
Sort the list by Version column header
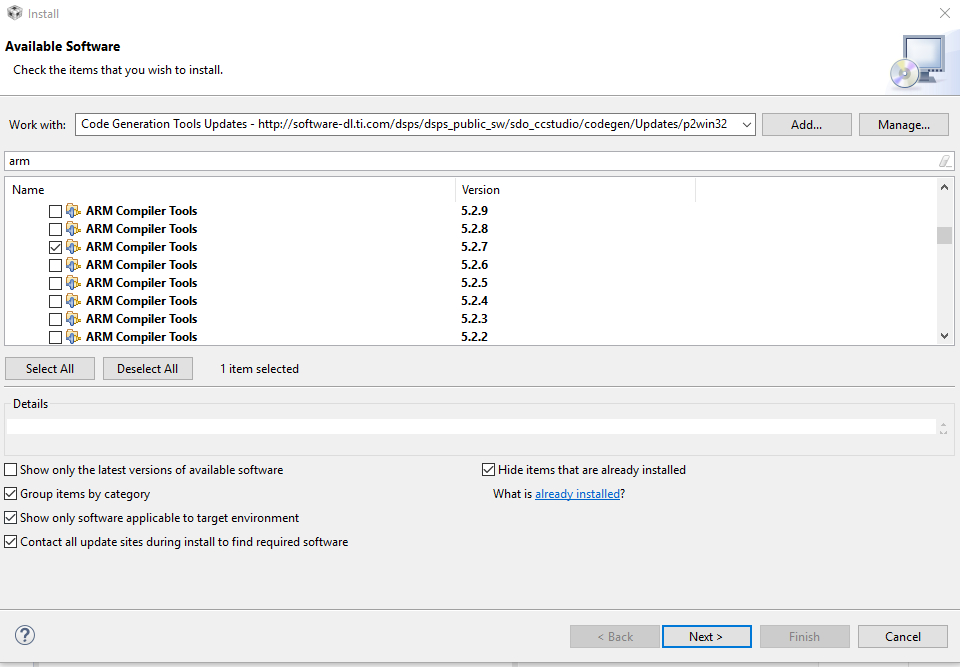coord(575,190)
